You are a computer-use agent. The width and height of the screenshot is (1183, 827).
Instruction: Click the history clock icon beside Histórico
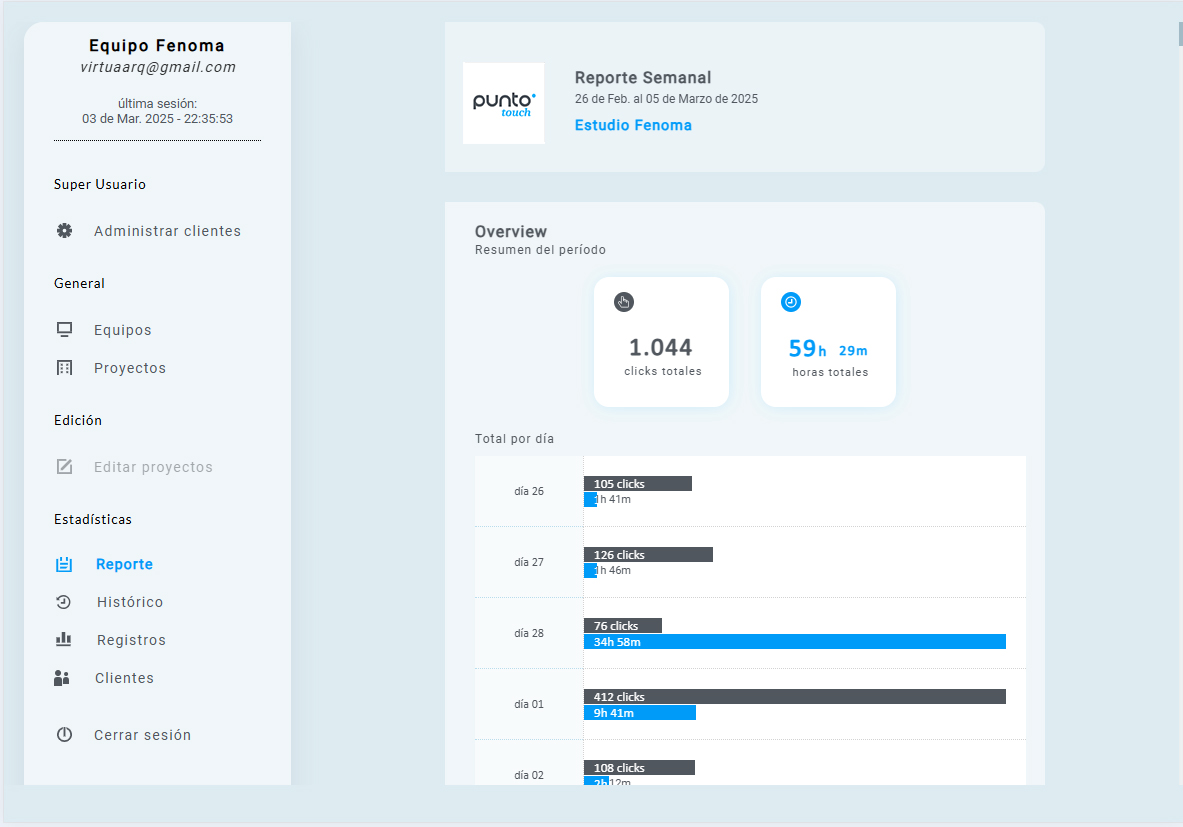click(x=64, y=602)
